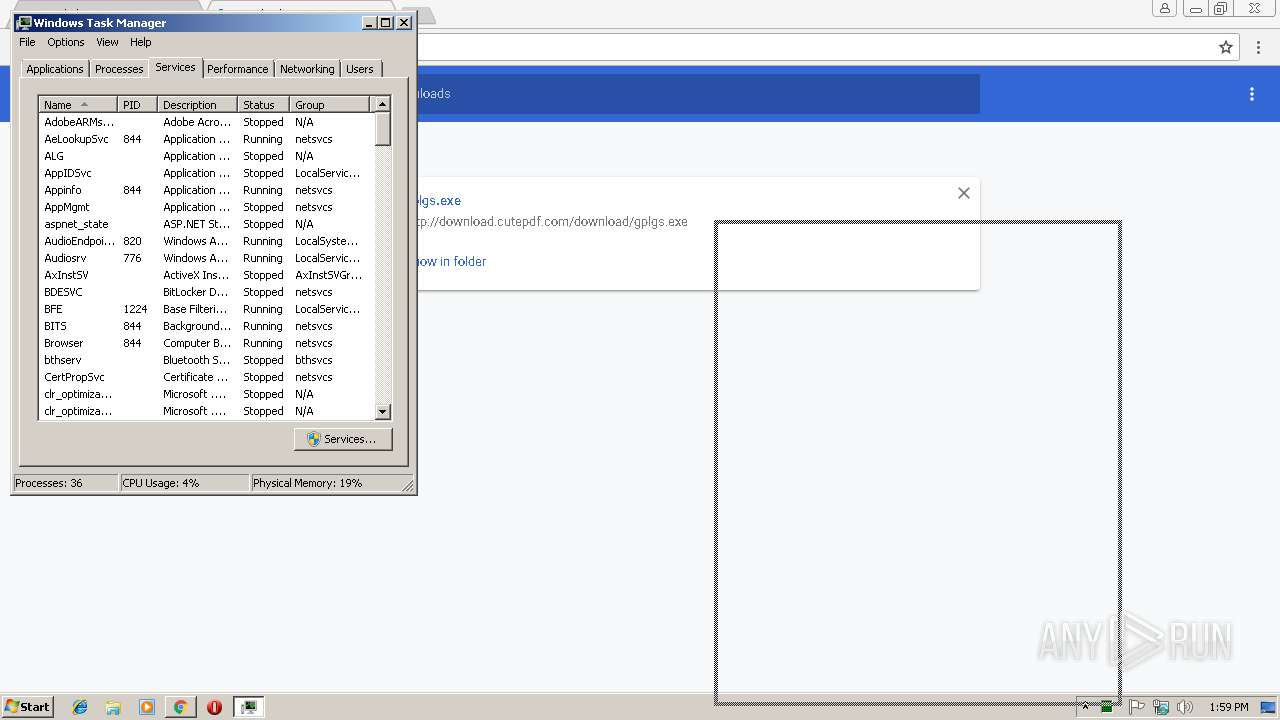Click services list scroll down arrow
The image size is (1280, 720).
point(382,411)
